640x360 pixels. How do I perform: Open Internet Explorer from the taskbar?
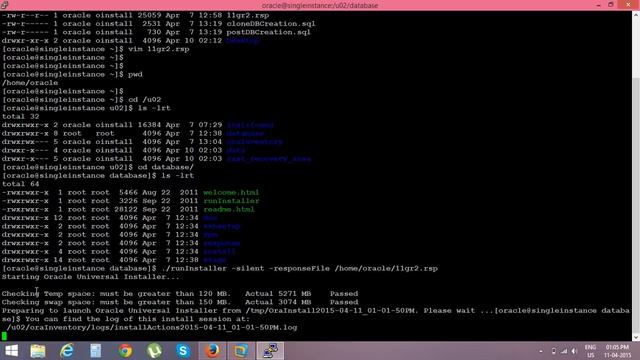click(67, 351)
